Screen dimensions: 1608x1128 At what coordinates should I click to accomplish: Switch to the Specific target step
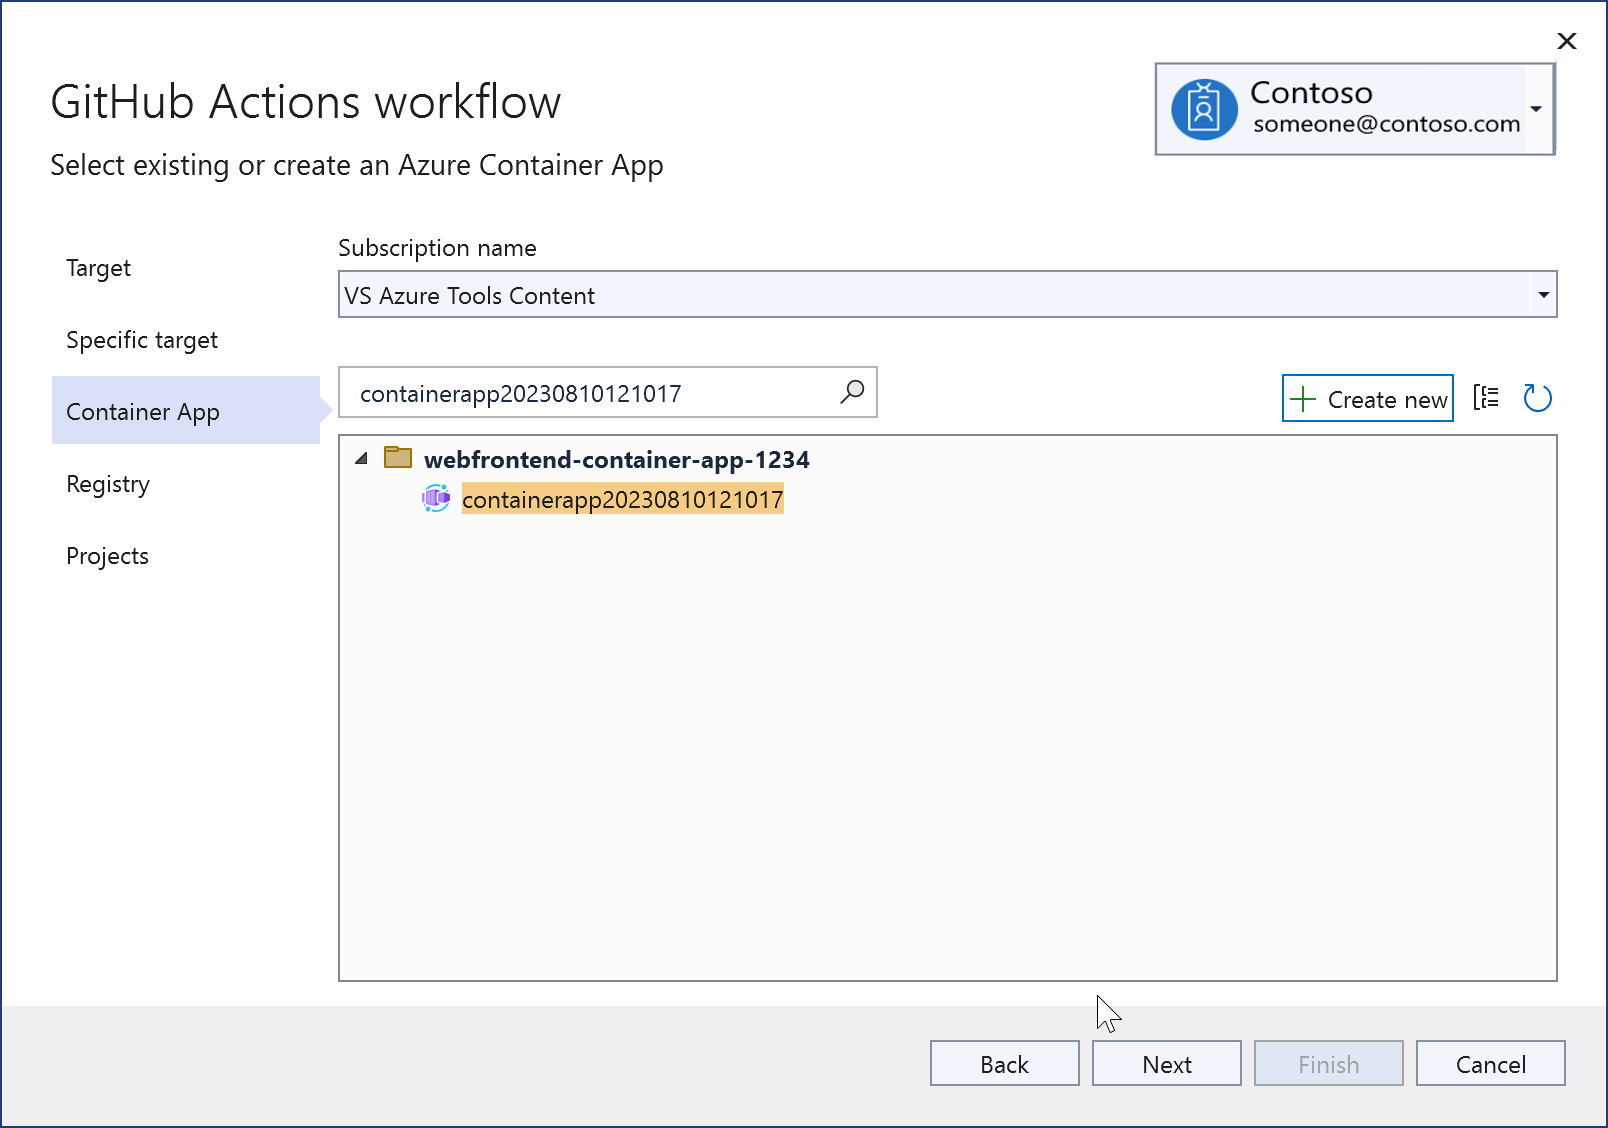point(141,340)
